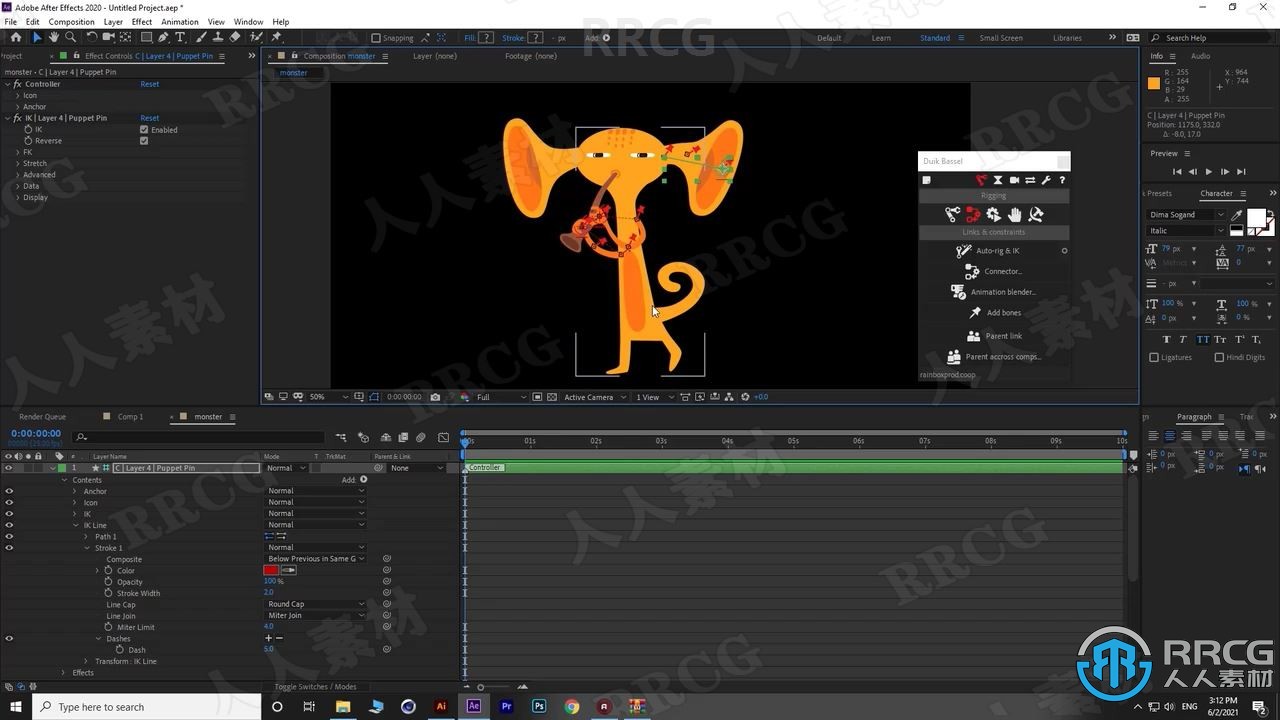The image size is (1280, 720).
Task: Select the Rotation tool
Action: (91, 37)
